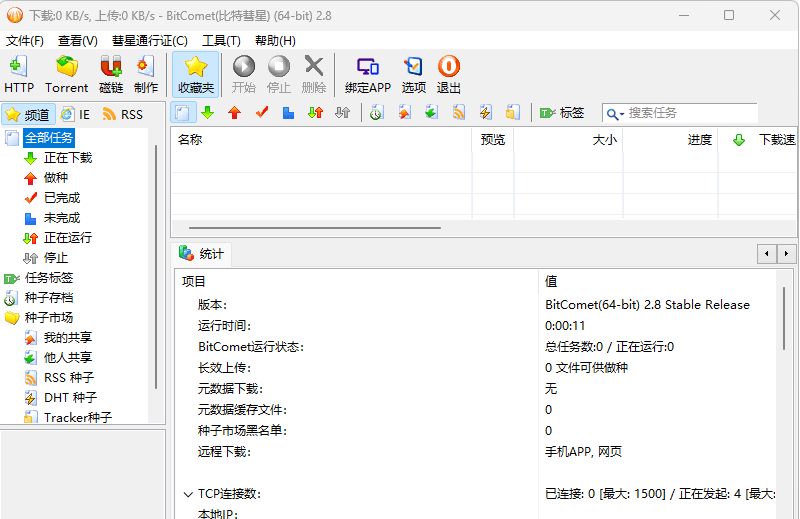
Task: Open the 选项 options icon
Action: [413, 75]
